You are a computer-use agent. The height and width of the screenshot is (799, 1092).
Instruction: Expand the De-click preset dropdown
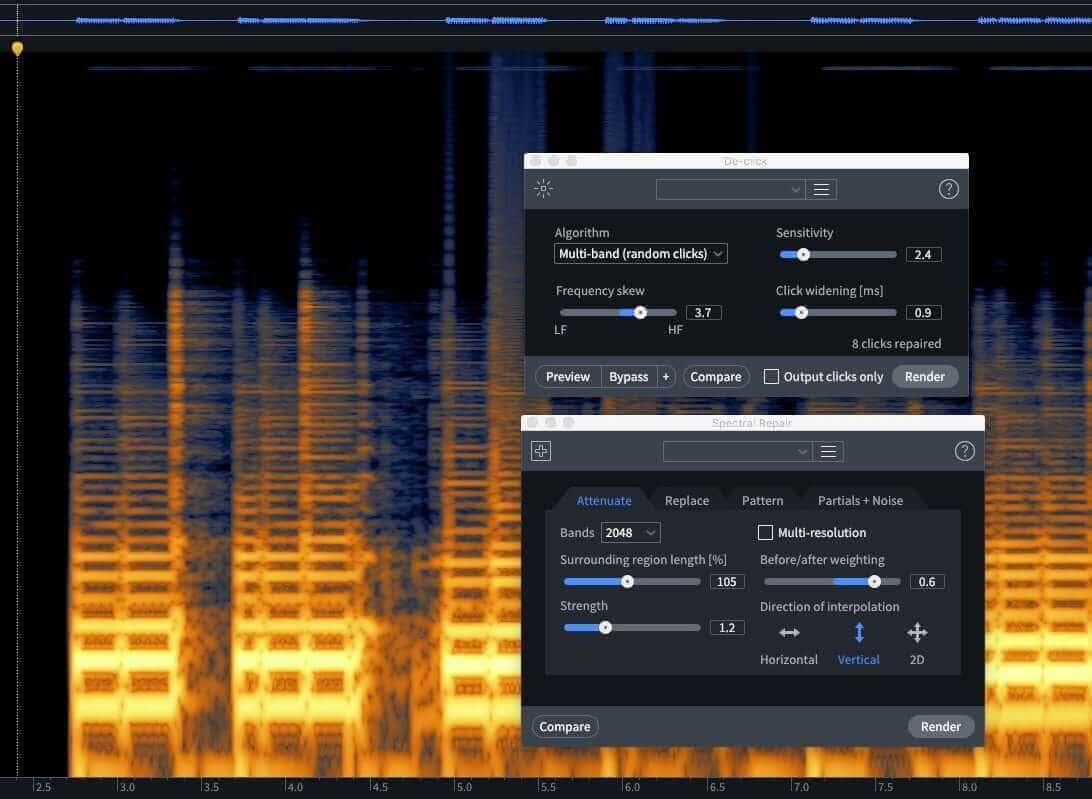(731, 189)
